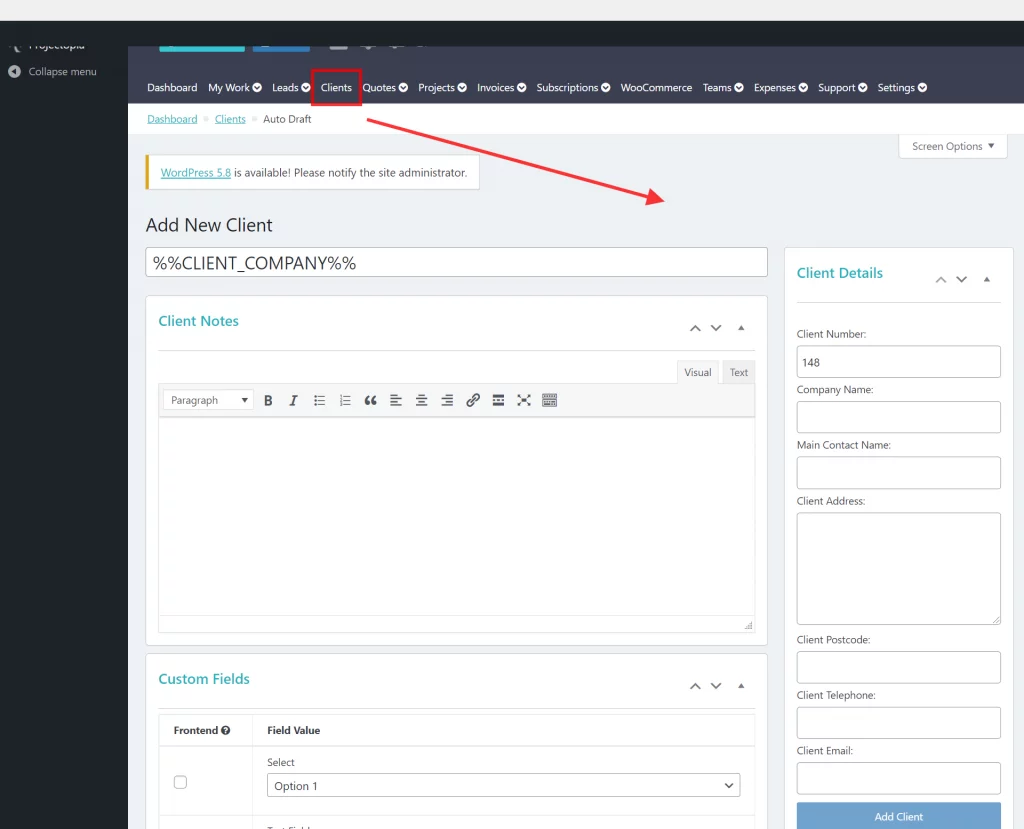1024x829 pixels.
Task: Move Custom Fields panel up
Action: (x=696, y=686)
